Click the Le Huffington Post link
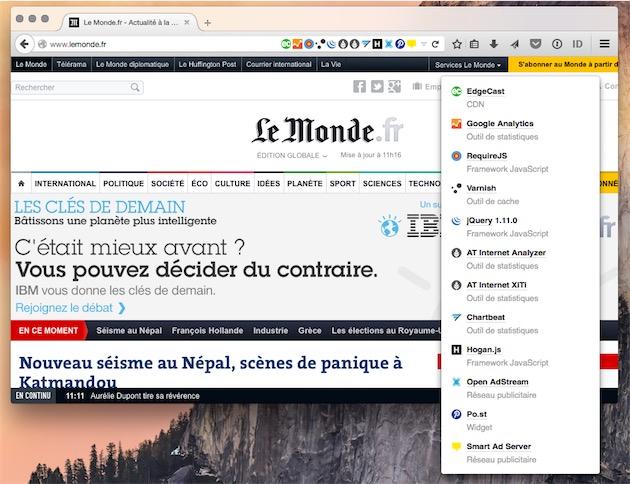630x484 pixels. (207, 64)
